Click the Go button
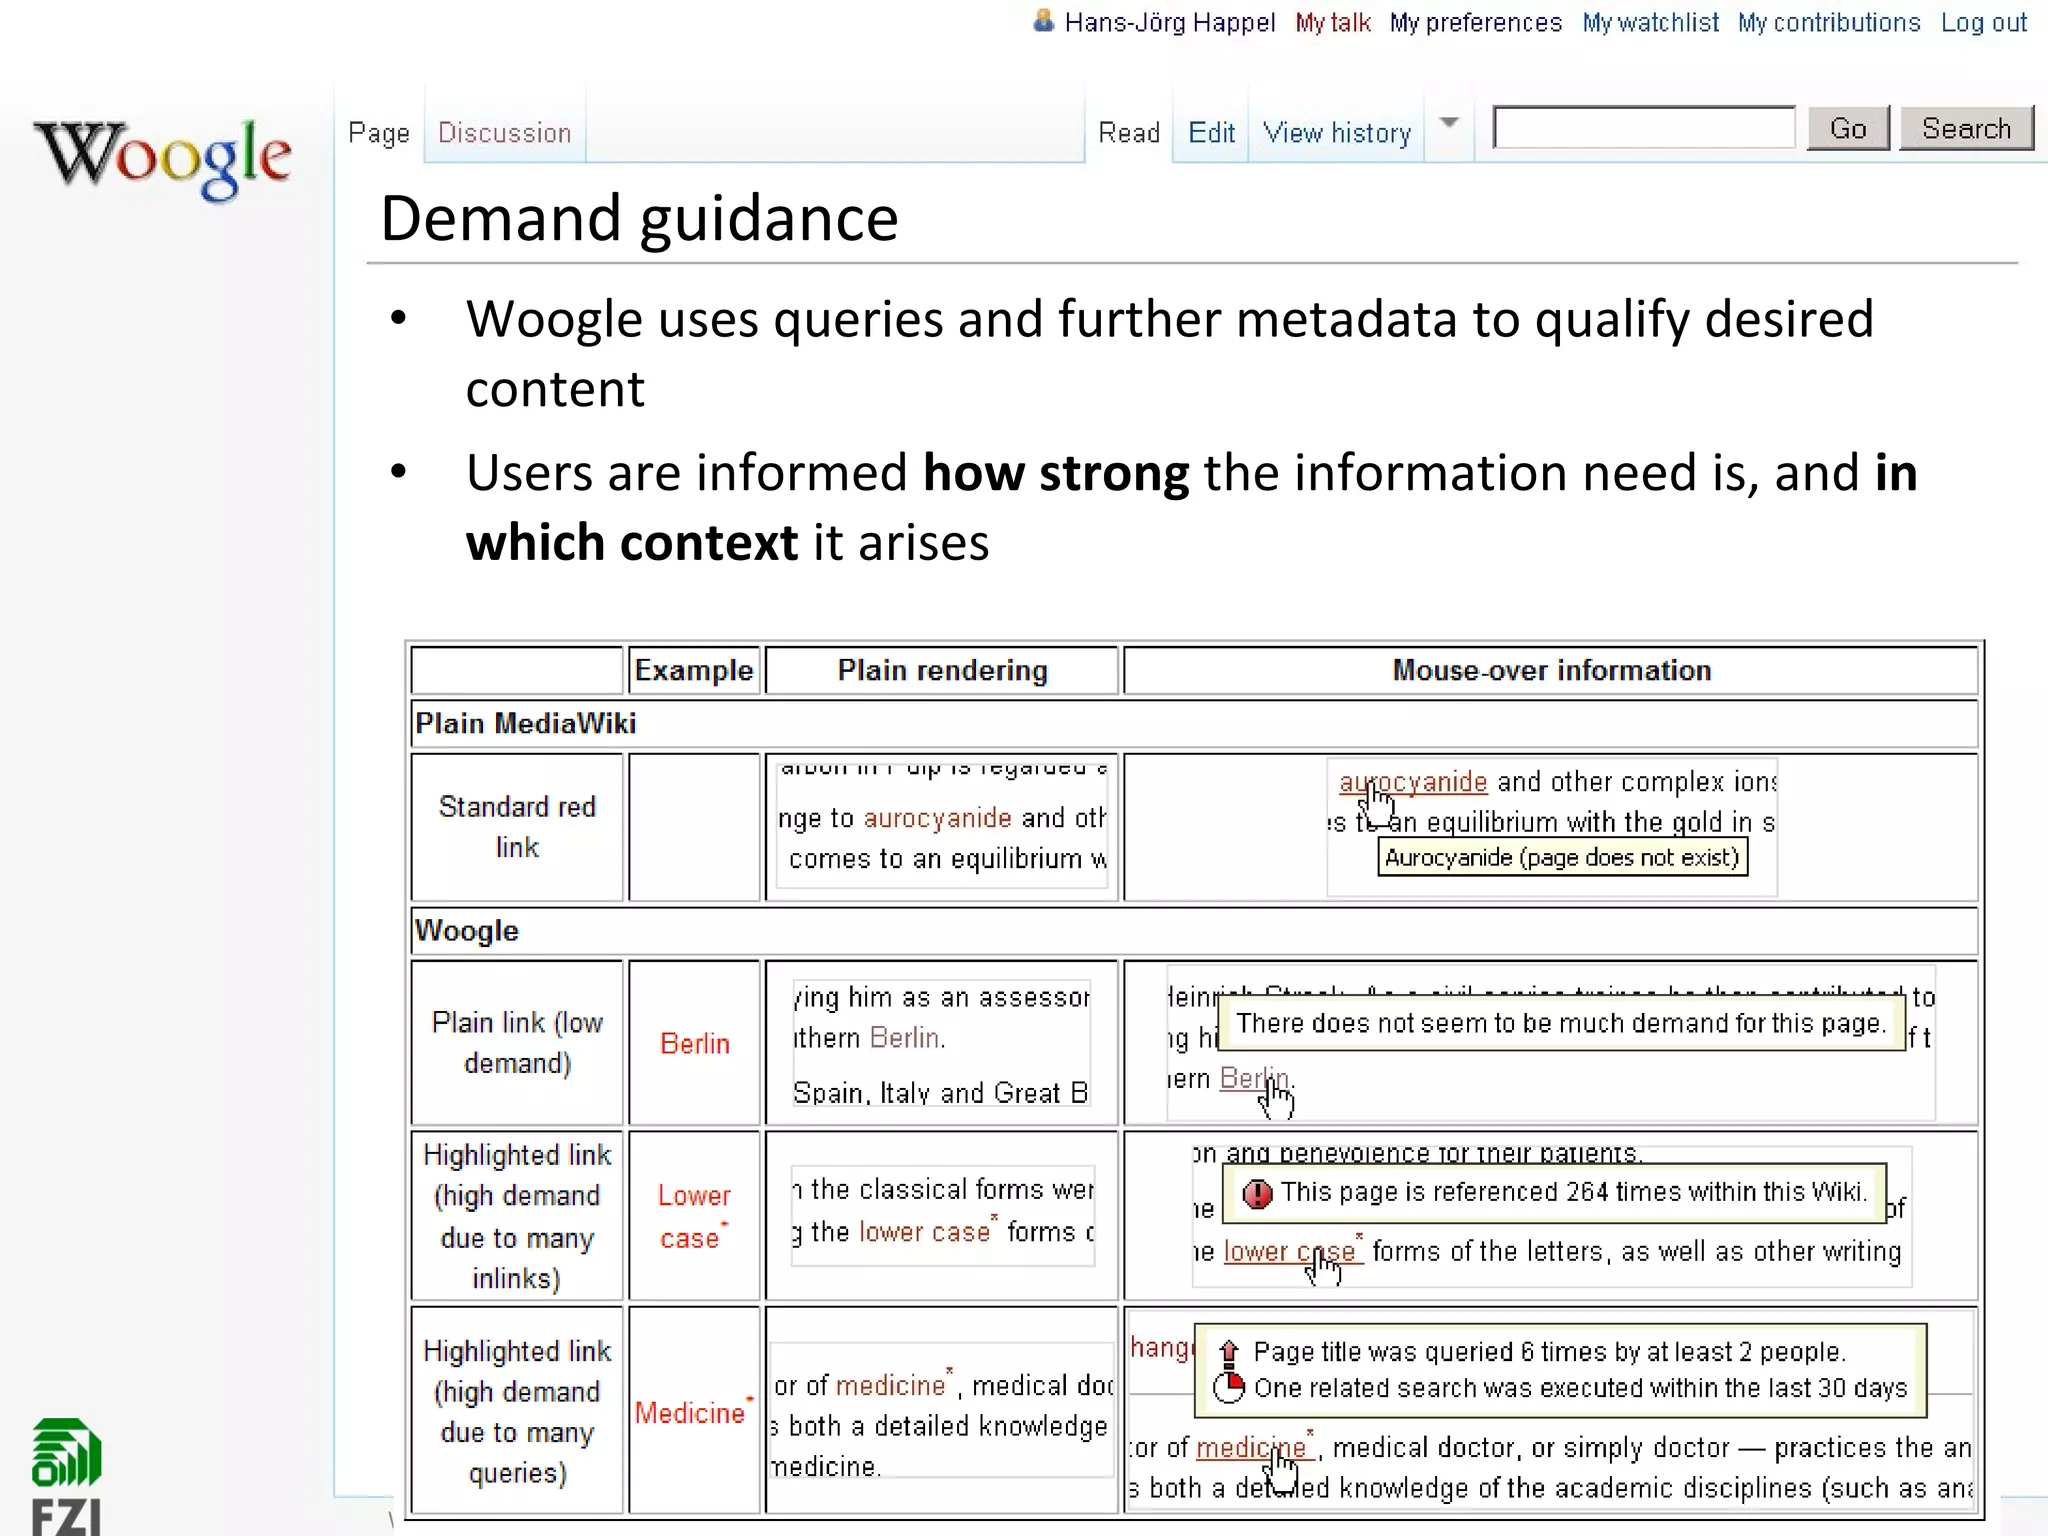Viewport: 2048px width, 1536px height. click(x=1848, y=129)
